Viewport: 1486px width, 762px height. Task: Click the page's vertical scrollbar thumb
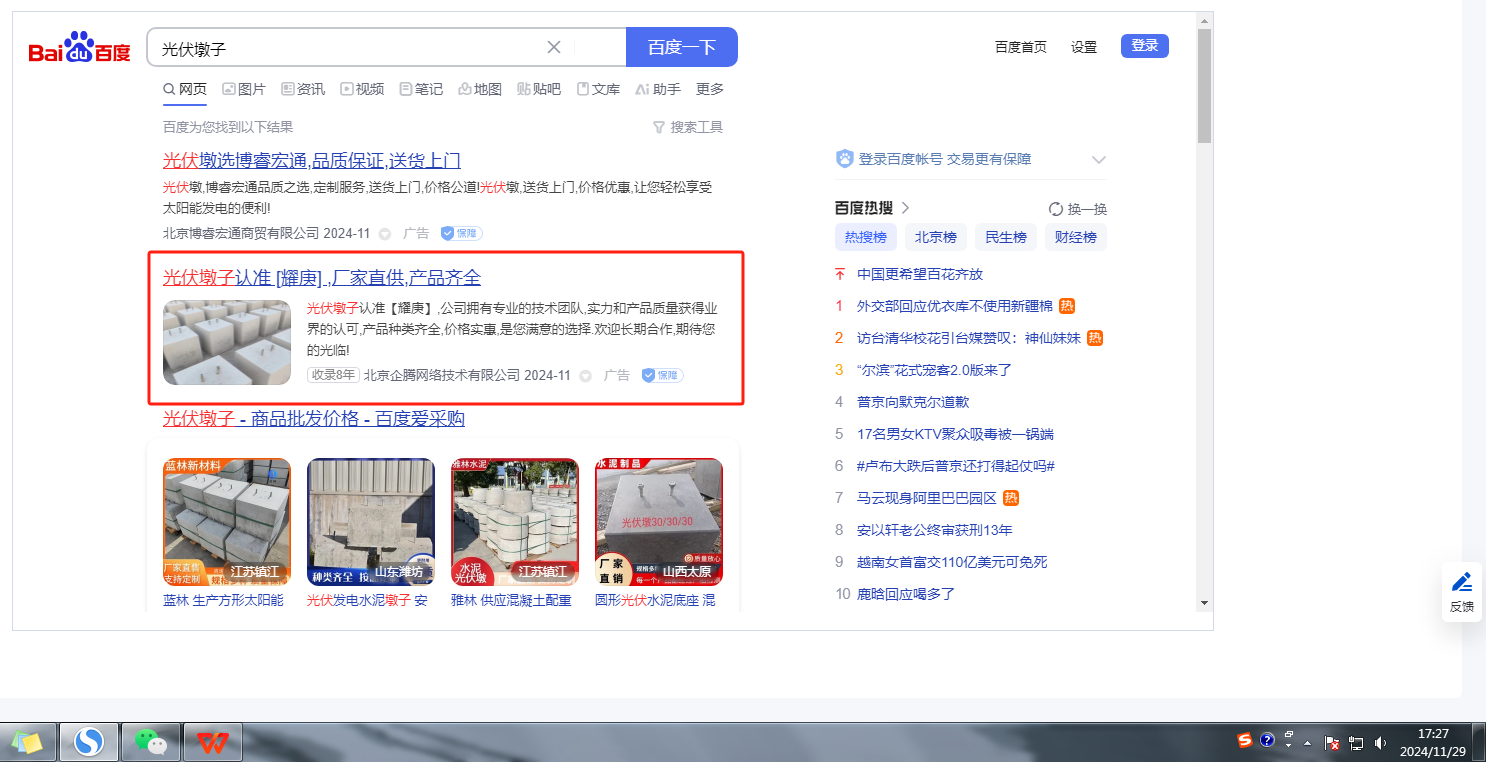click(x=1204, y=86)
